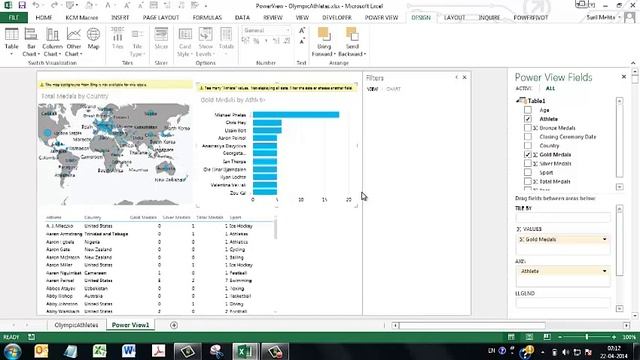The height and width of the screenshot is (360, 640).
Task: Increase font size in Text group
Action: (x=302, y=31)
